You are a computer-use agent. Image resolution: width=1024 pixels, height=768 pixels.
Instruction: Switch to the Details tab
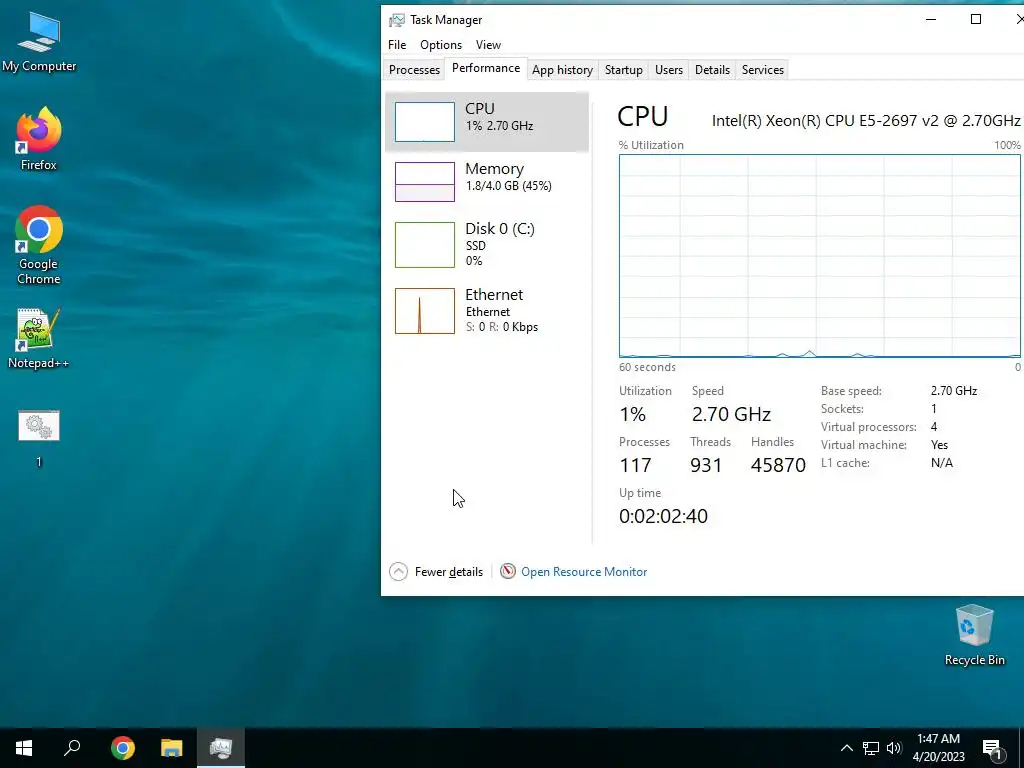(712, 70)
